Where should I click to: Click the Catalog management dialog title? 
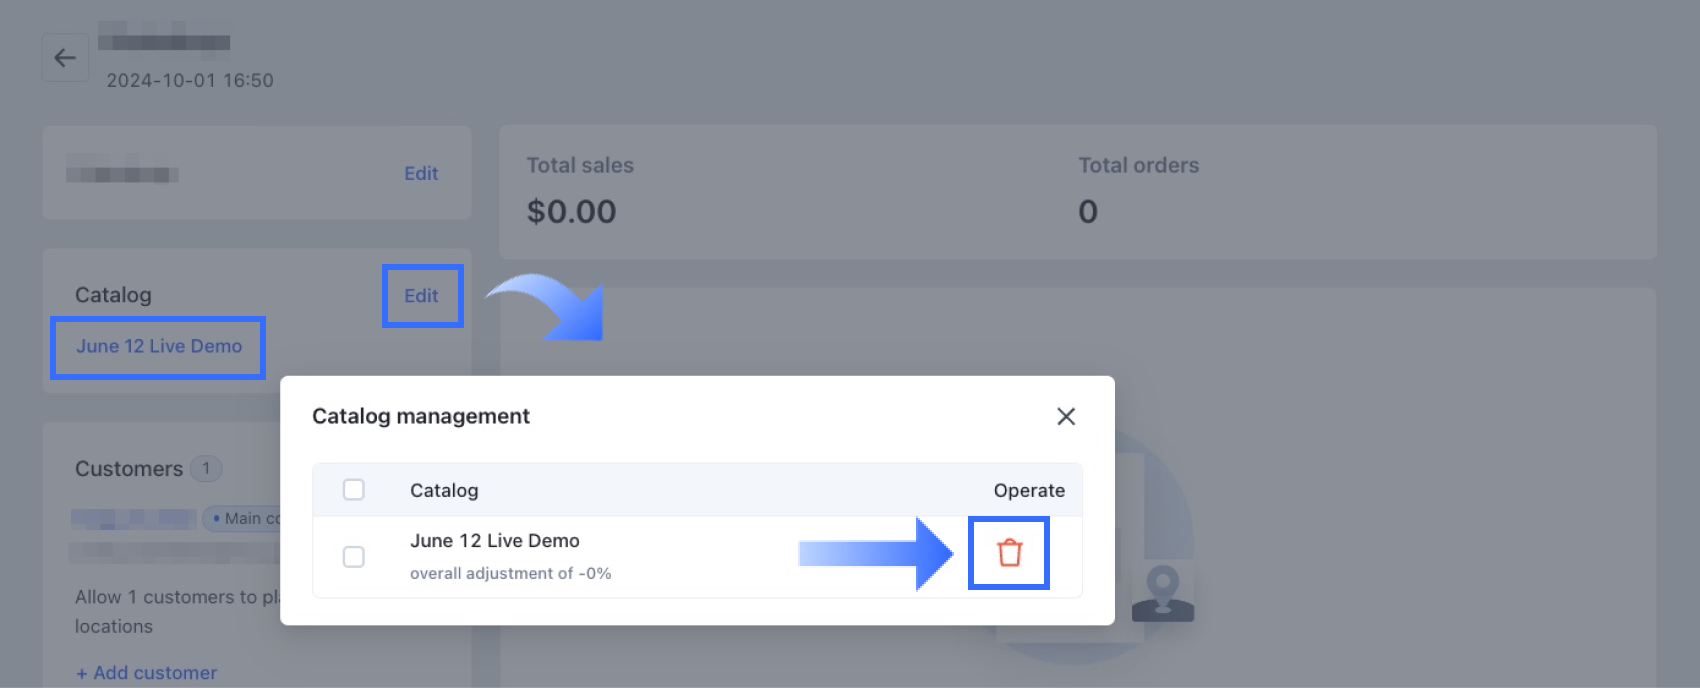pos(421,416)
